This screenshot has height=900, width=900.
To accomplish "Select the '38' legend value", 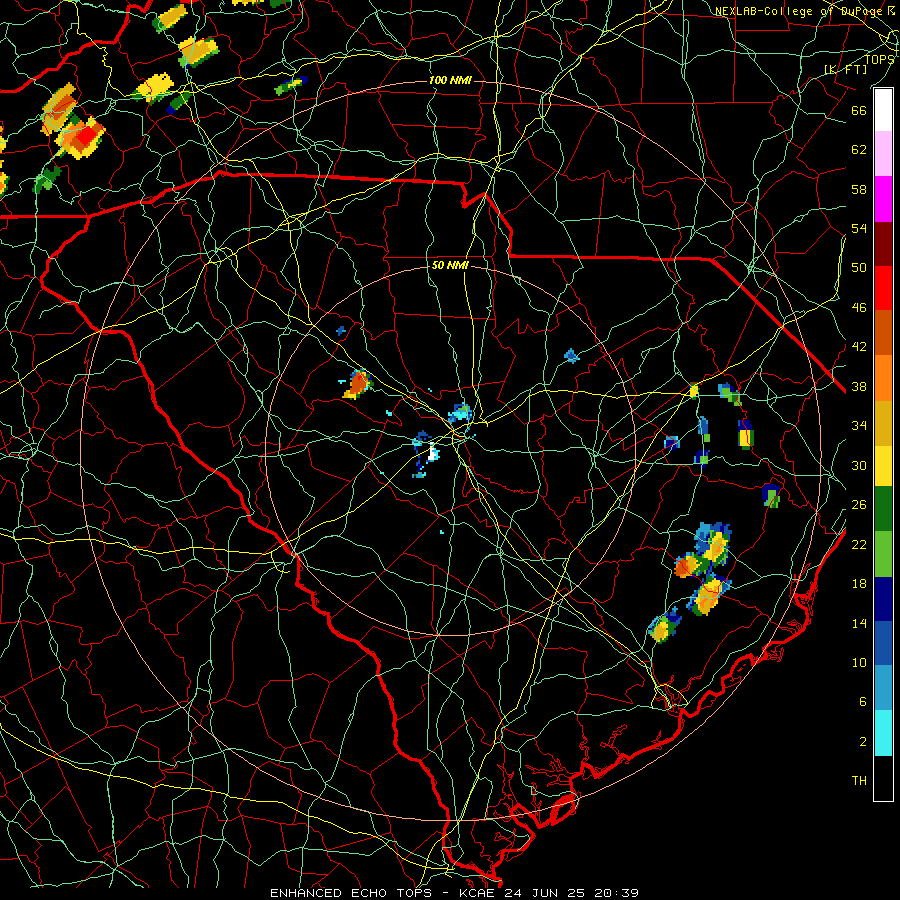I will 859,386.
